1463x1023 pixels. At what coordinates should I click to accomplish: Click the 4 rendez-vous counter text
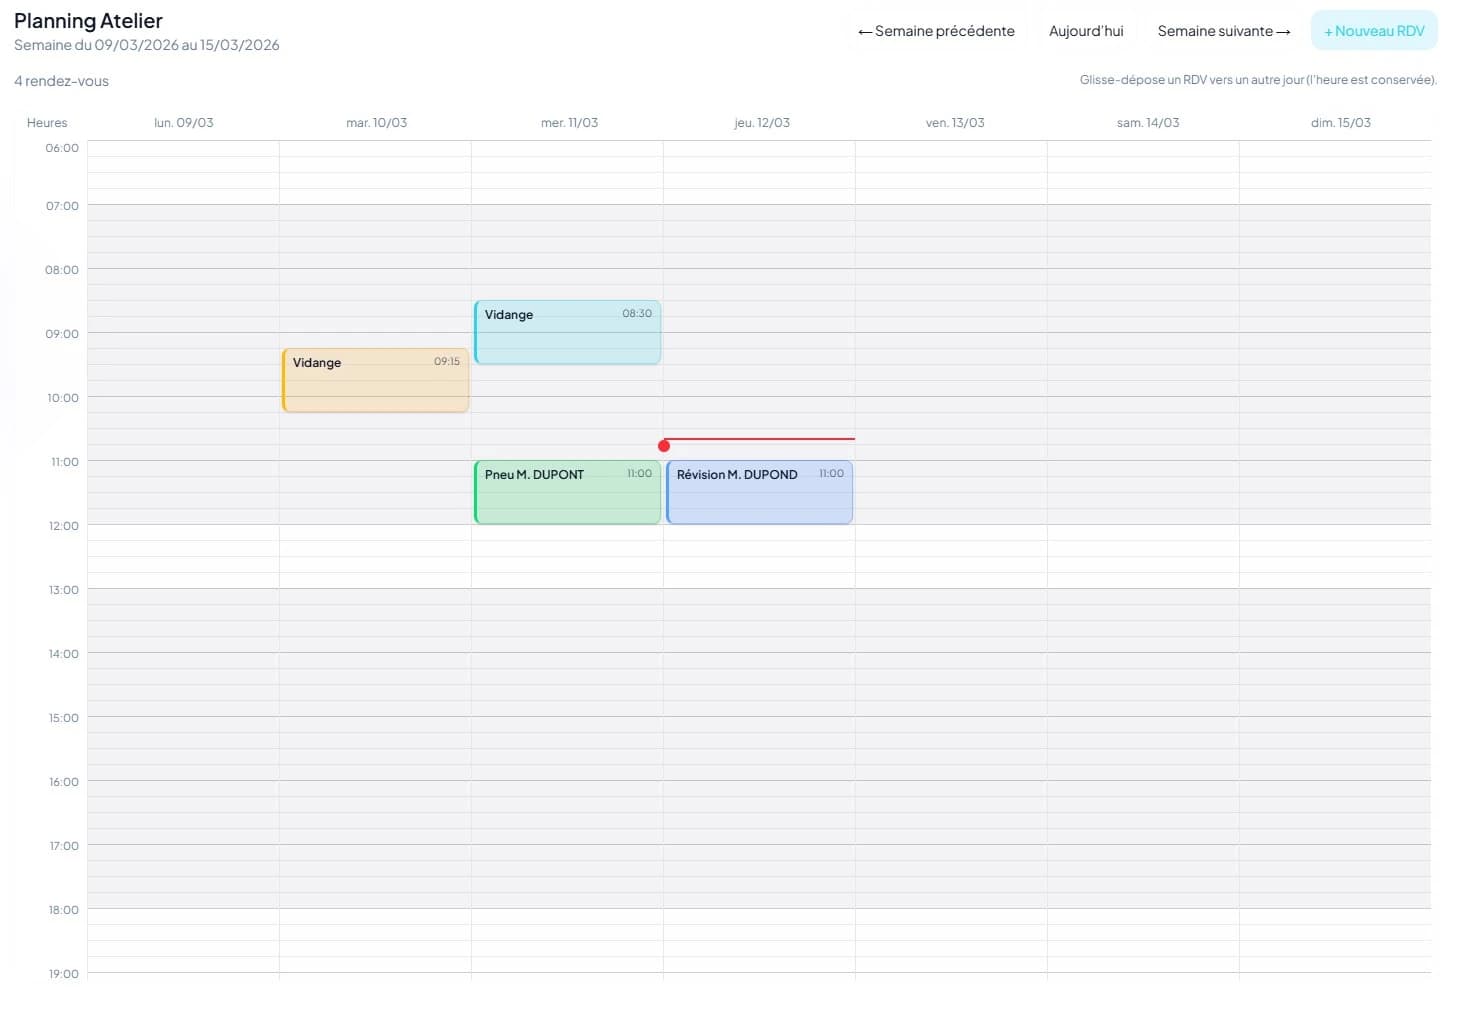pos(61,81)
